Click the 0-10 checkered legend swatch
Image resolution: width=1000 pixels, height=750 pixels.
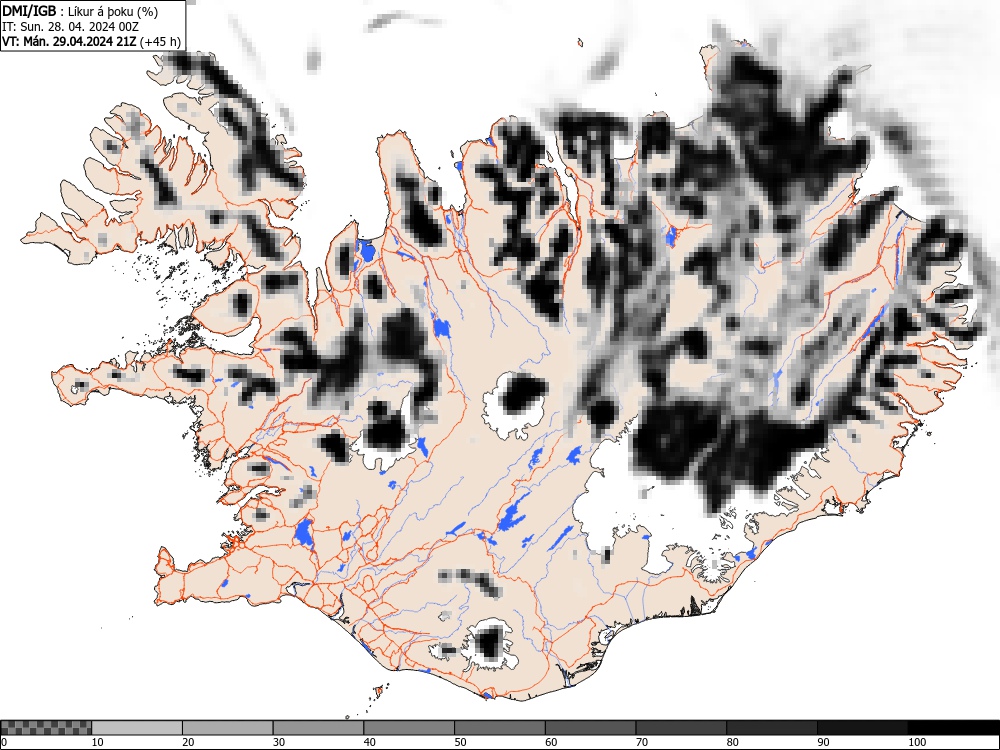[x=46, y=728]
